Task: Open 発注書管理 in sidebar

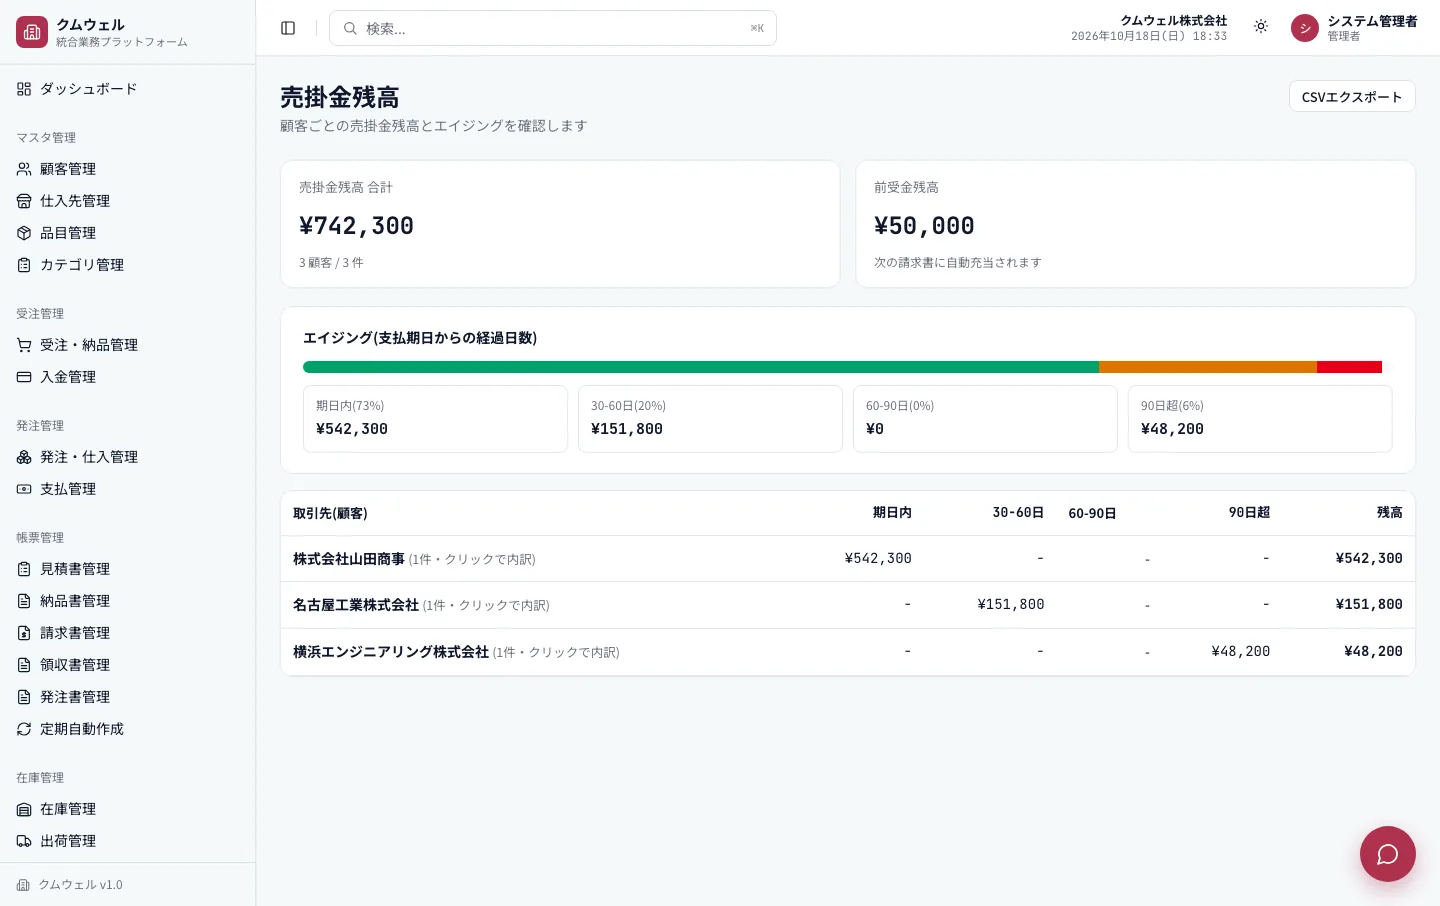Action: (x=128, y=697)
